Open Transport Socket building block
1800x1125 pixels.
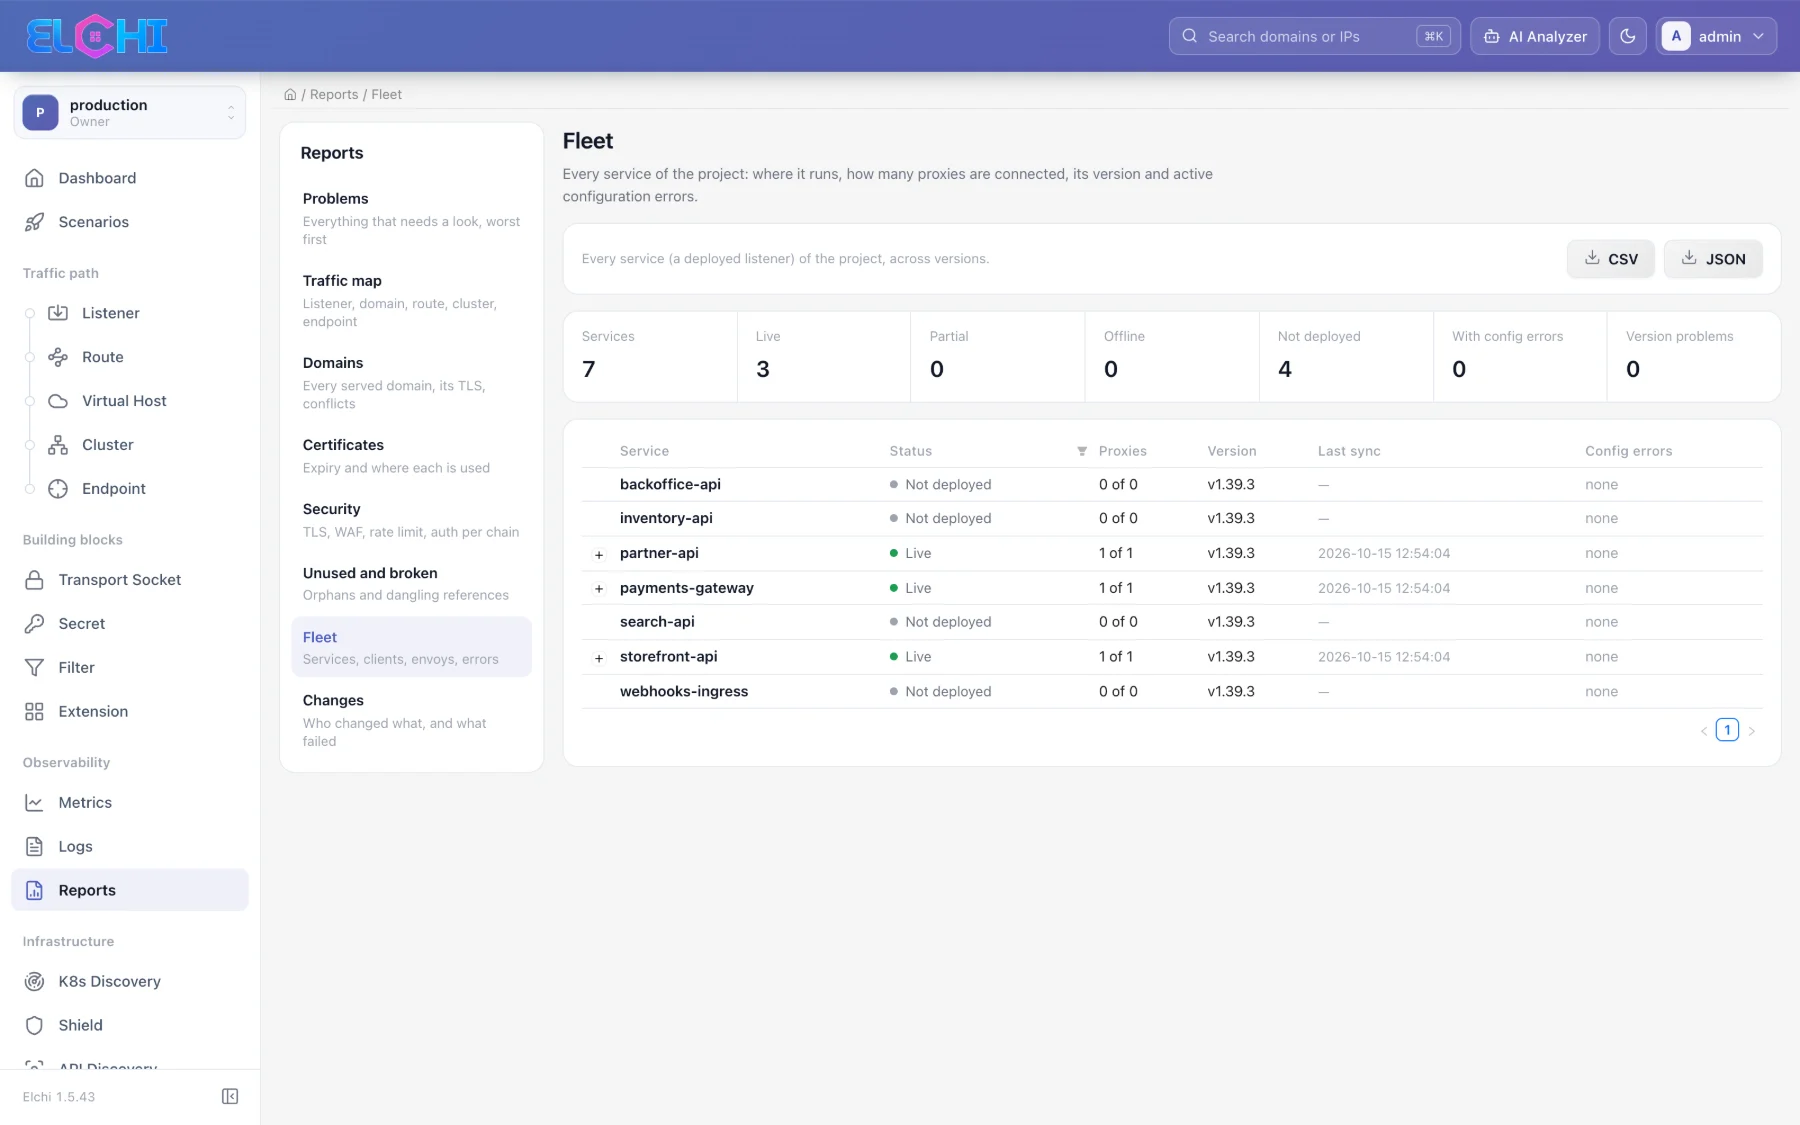coord(129,580)
